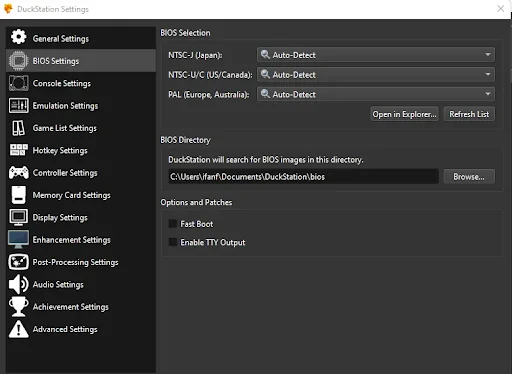This screenshot has width=512, height=374.
Task: Click the Open in Explorer button
Action: pos(404,114)
